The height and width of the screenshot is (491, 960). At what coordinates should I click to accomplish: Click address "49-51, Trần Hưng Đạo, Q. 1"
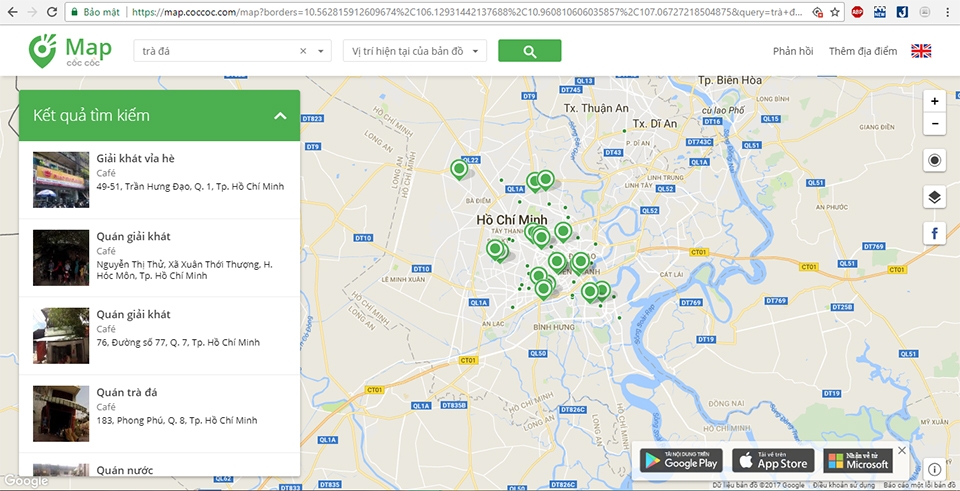tap(190, 187)
